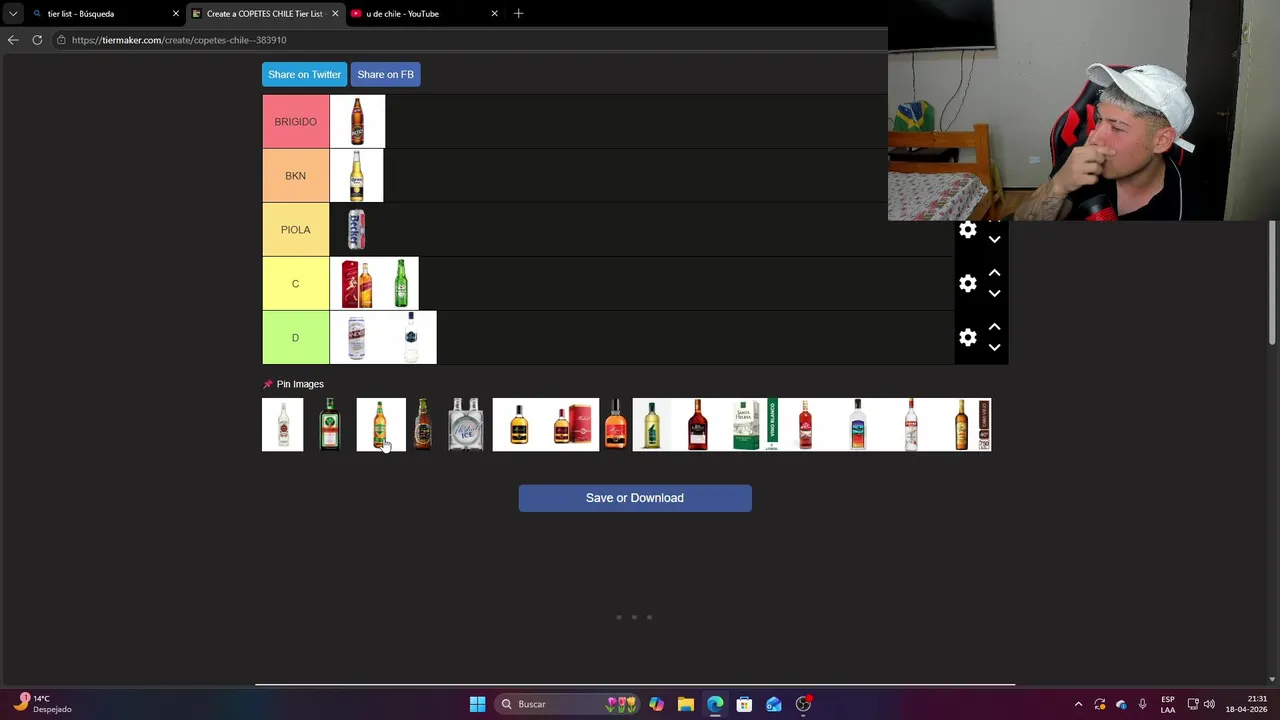Select the yellow PIOLA tier label
This screenshot has width=1280, height=720.
(295, 230)
